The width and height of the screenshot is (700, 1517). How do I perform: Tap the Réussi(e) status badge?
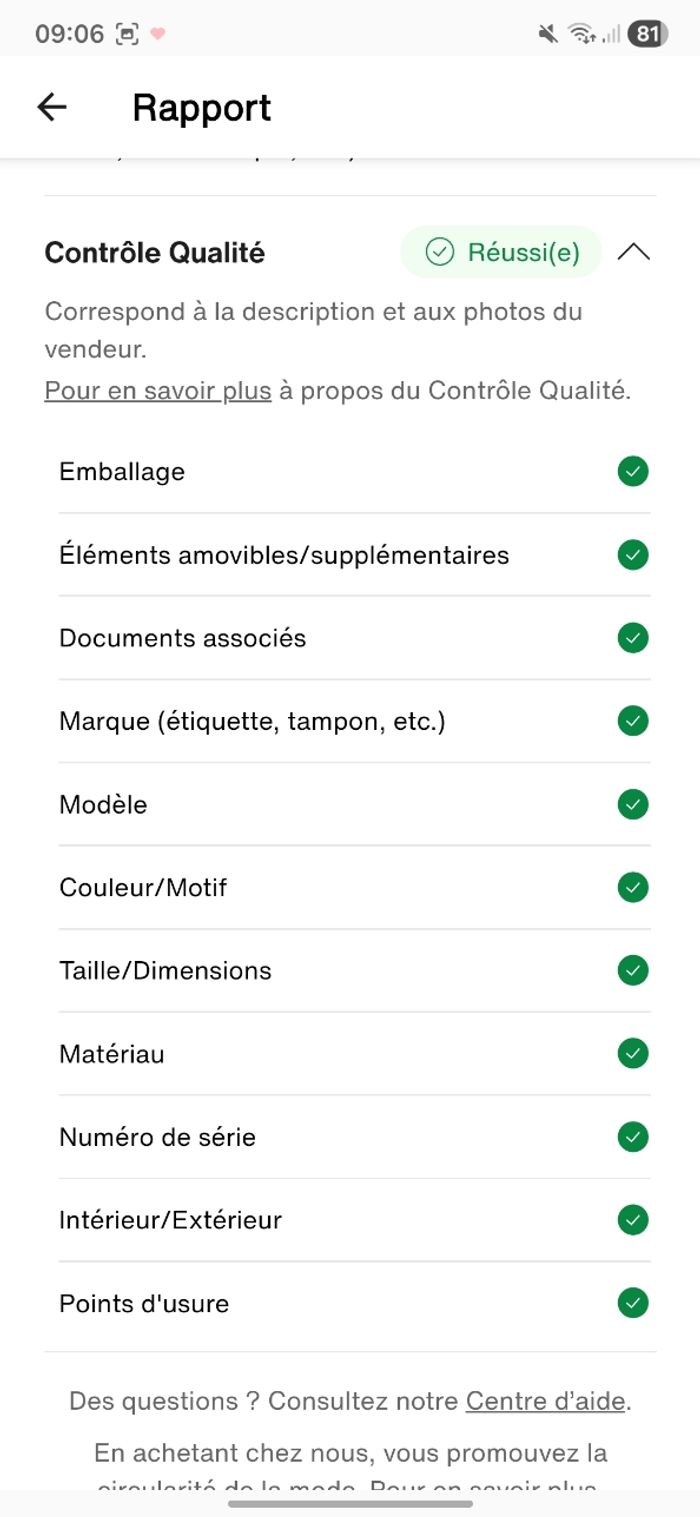(501, 252)
